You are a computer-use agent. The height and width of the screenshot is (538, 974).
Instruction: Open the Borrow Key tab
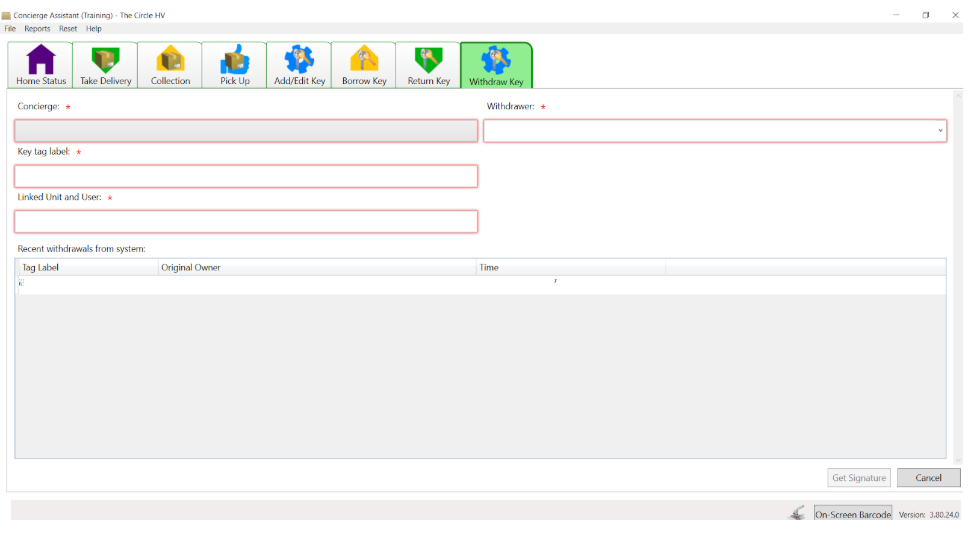pos(363,65)
